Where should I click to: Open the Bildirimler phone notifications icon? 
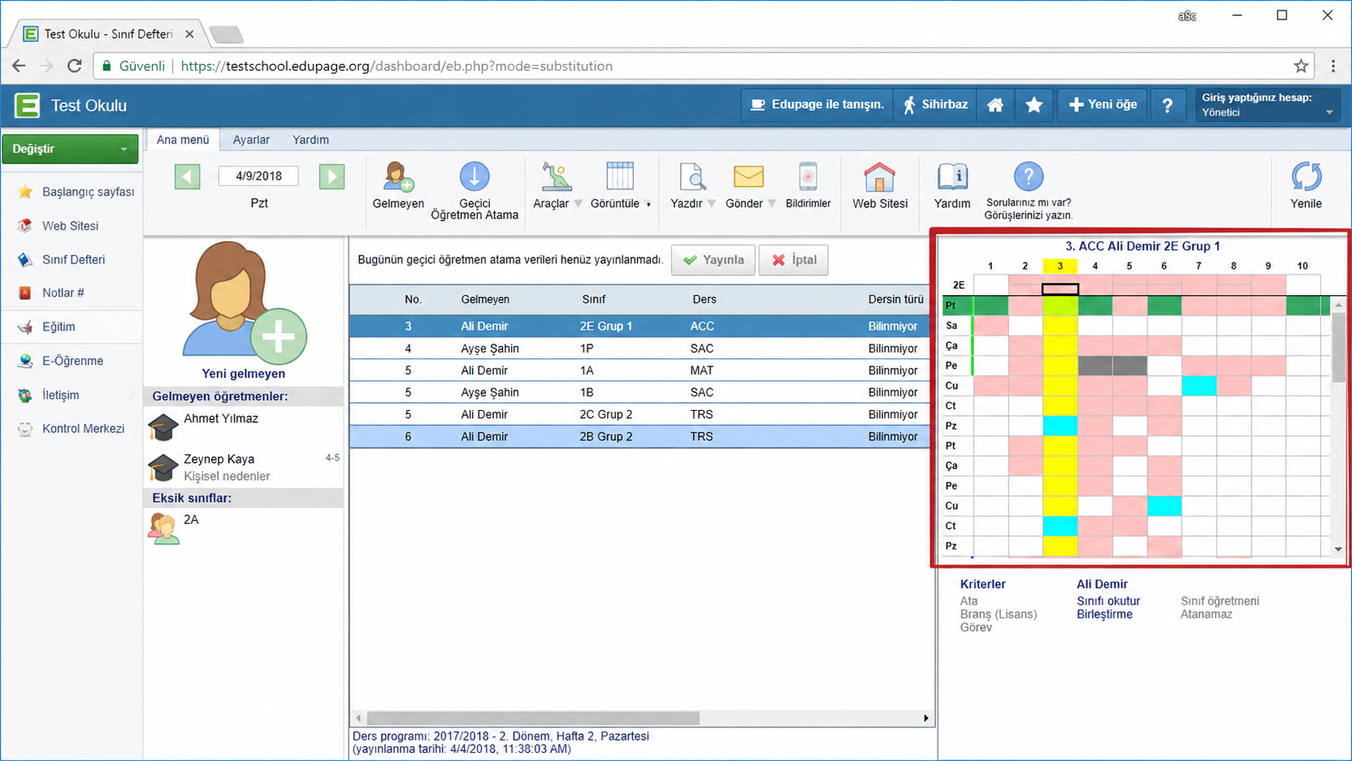click(808, 176)
